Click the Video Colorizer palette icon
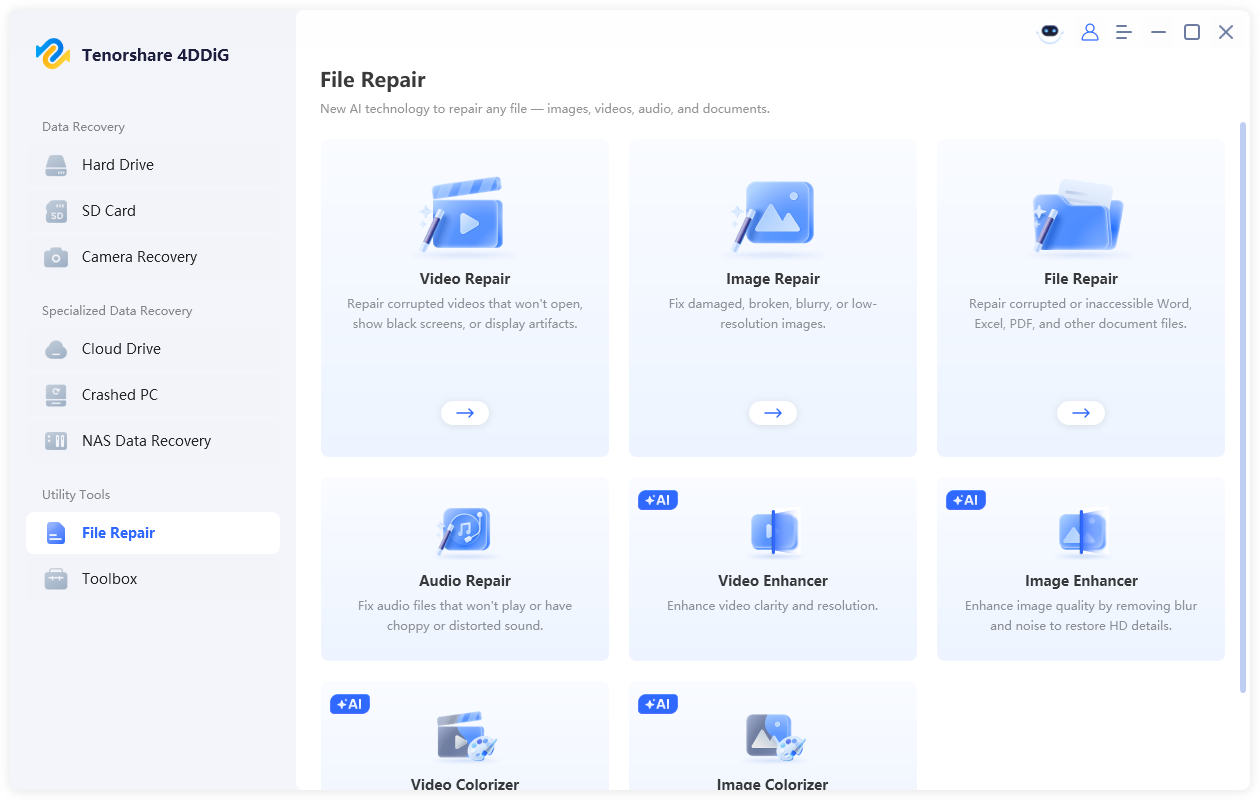1260x800 pixels. [466, 737]
